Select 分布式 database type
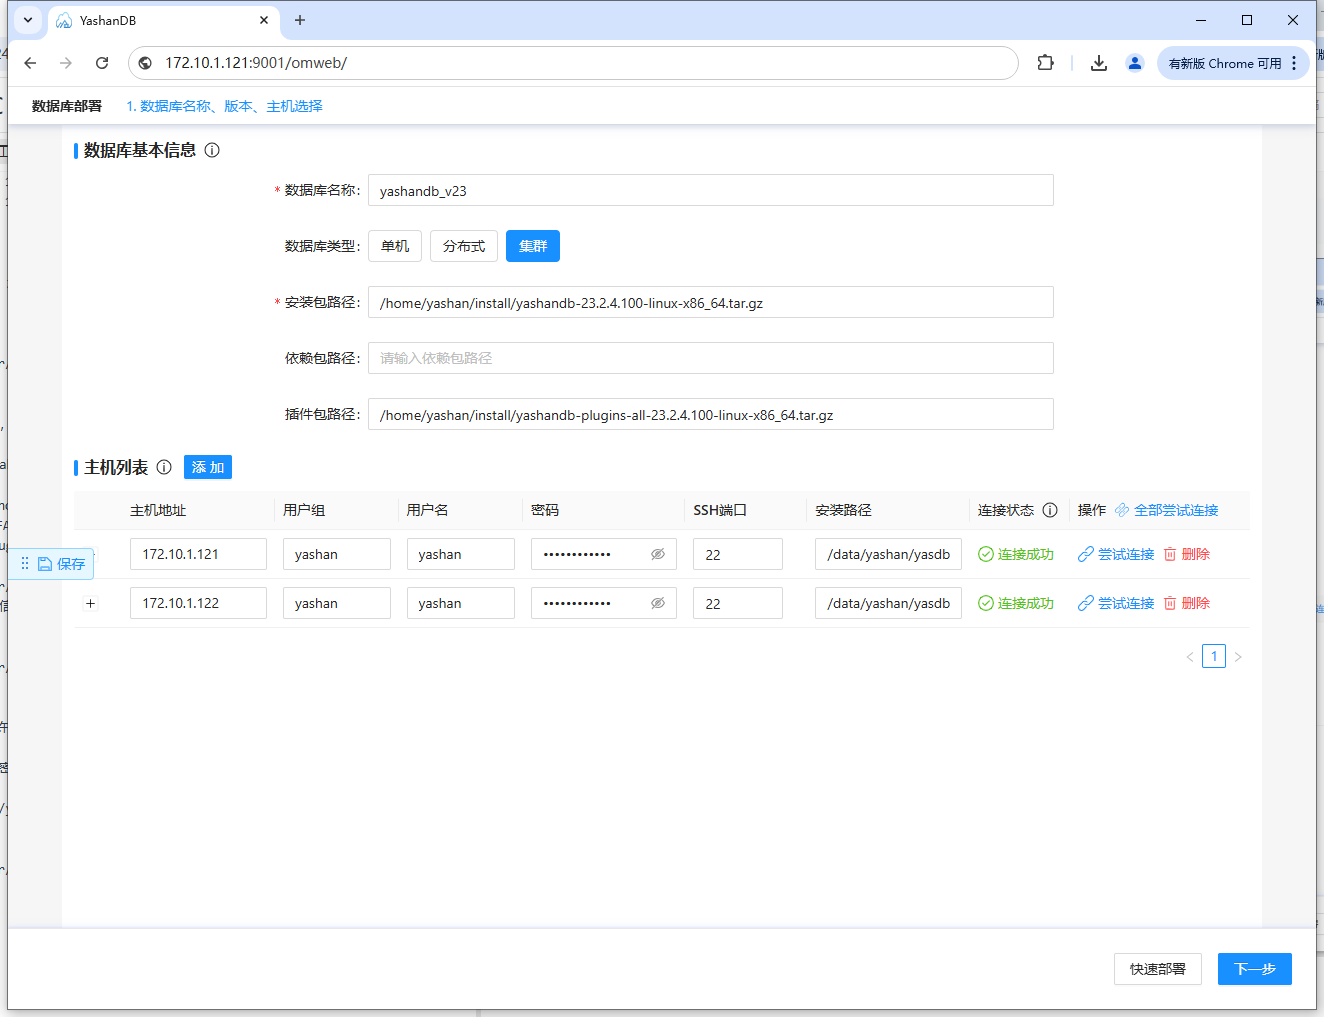This screenshot has width=1324, height=1017. 464,246
